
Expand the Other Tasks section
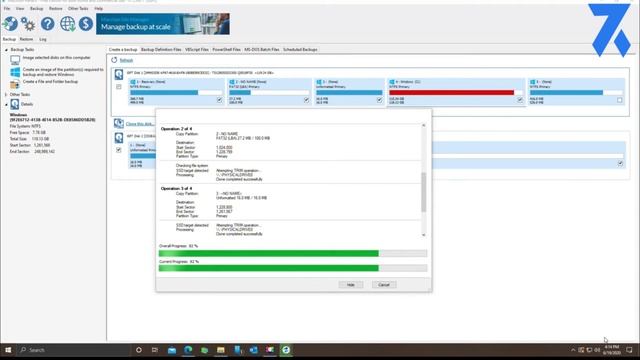click(6, 95)
